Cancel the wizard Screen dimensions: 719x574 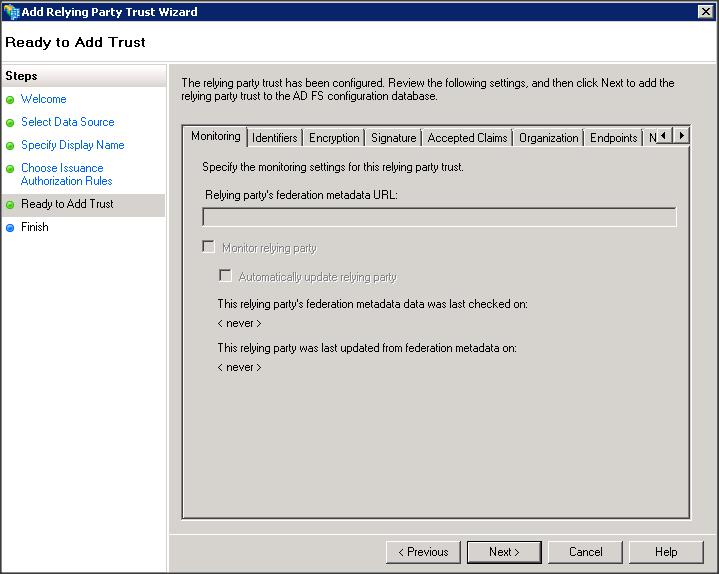coord(585,552)
